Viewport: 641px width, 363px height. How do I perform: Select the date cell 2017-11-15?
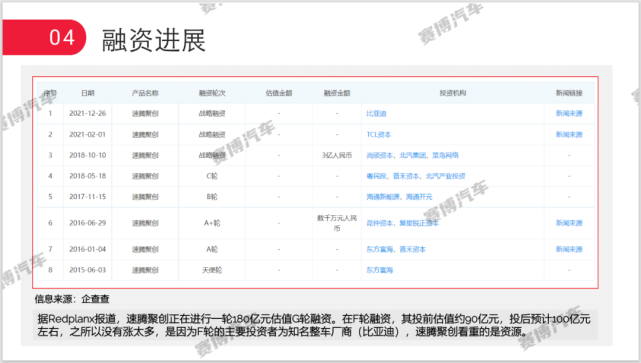coord(87,197)
